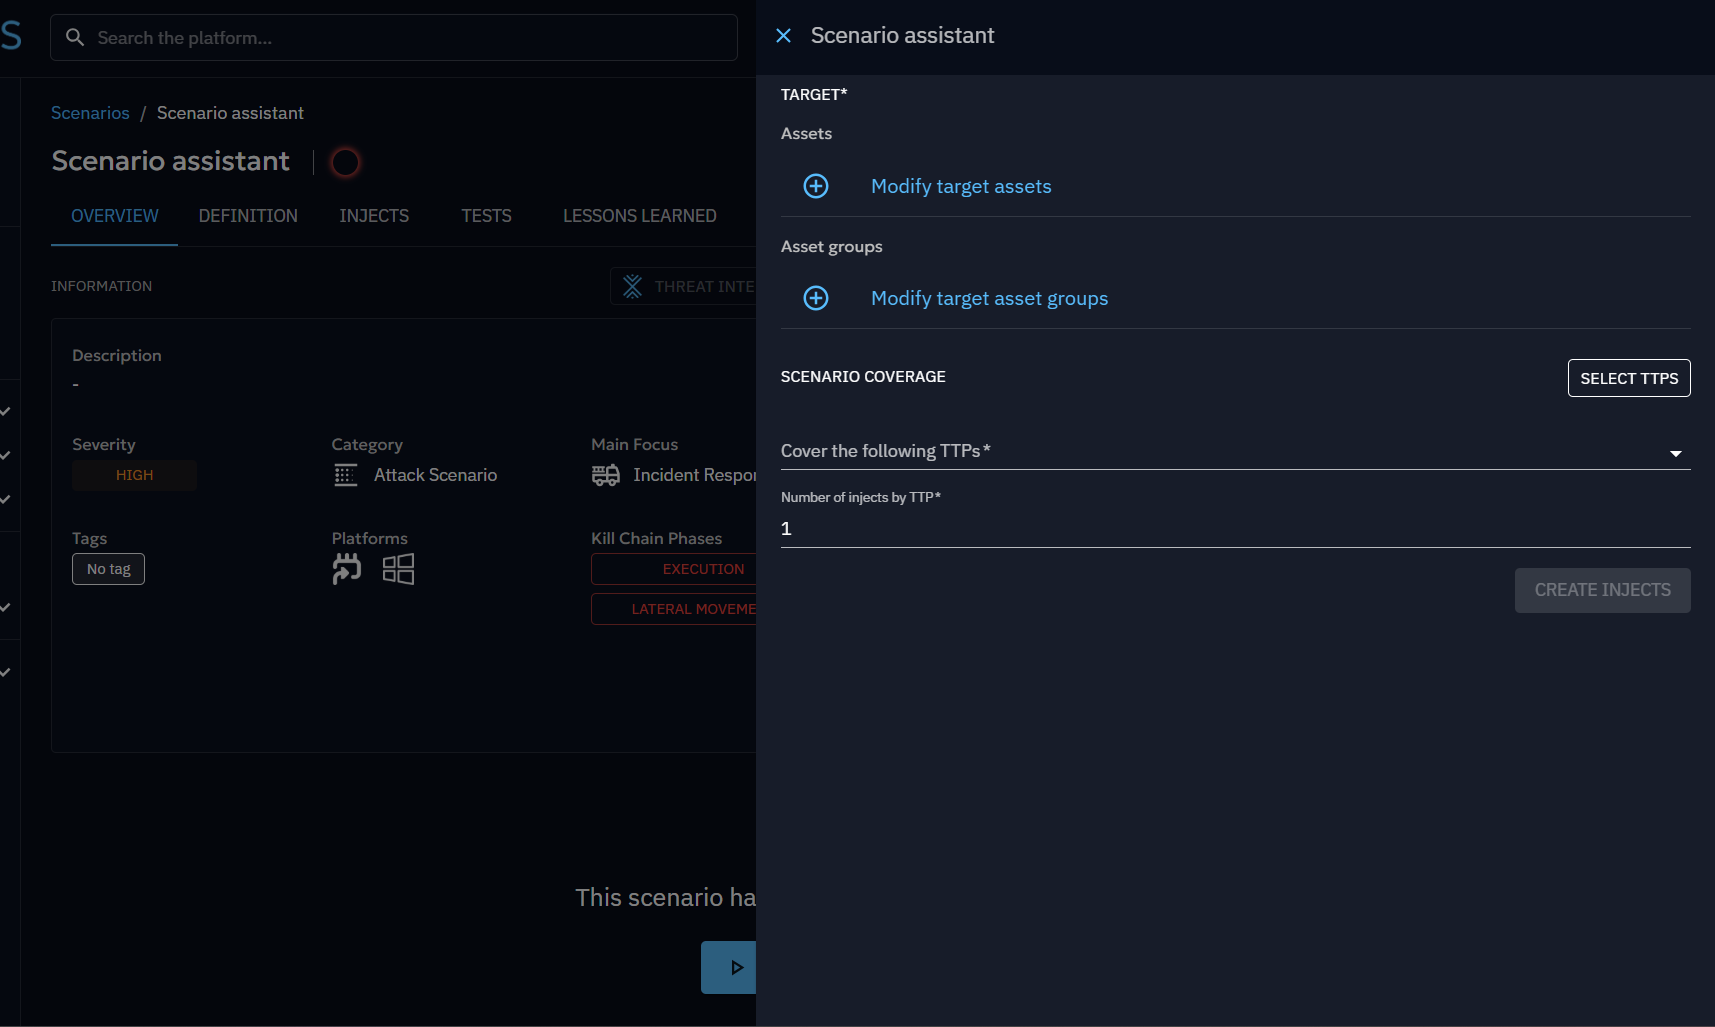Click the Incident Response focus icon
The width and height of the screenshot is (1715, 1027).
(605, 475)
